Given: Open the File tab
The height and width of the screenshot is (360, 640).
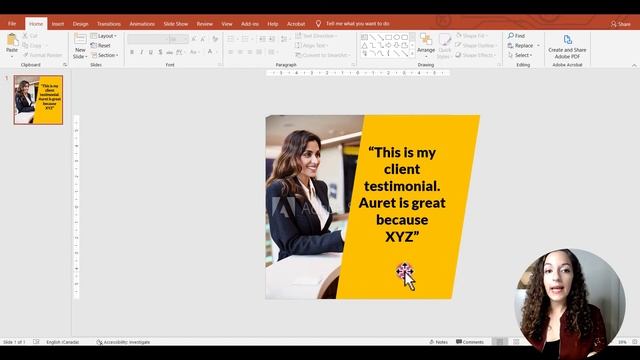Looking at the screenshot, I should point(12,24).
